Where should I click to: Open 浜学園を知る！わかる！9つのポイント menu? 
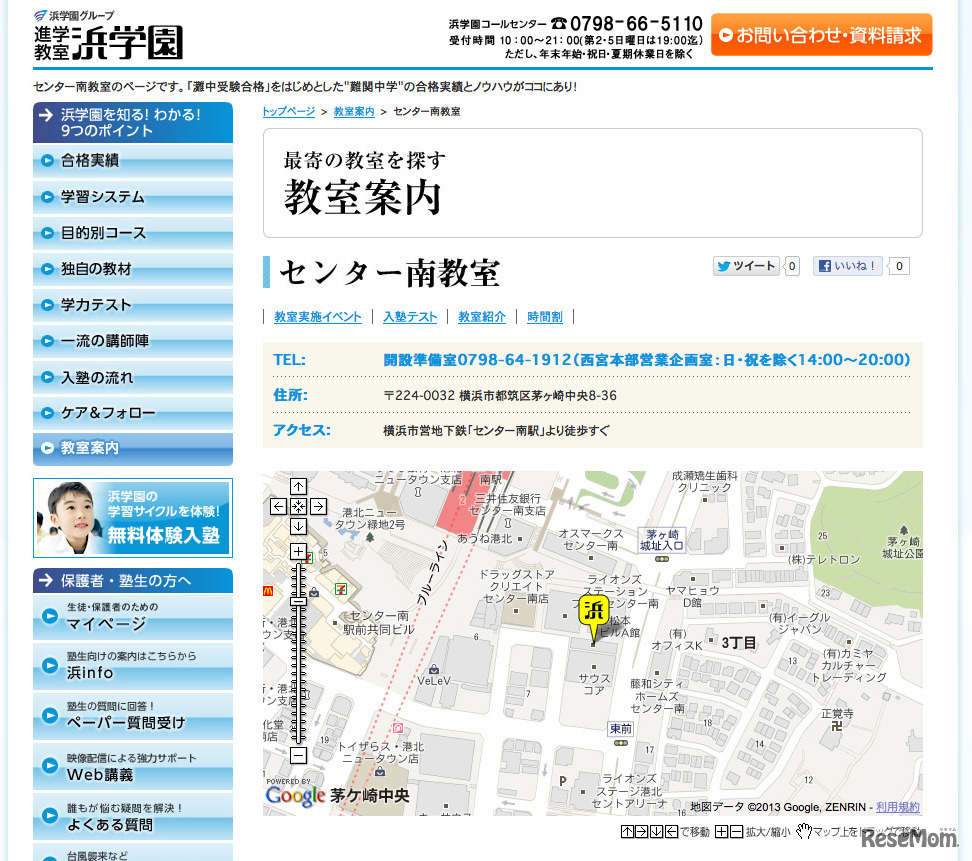[133, 123]
